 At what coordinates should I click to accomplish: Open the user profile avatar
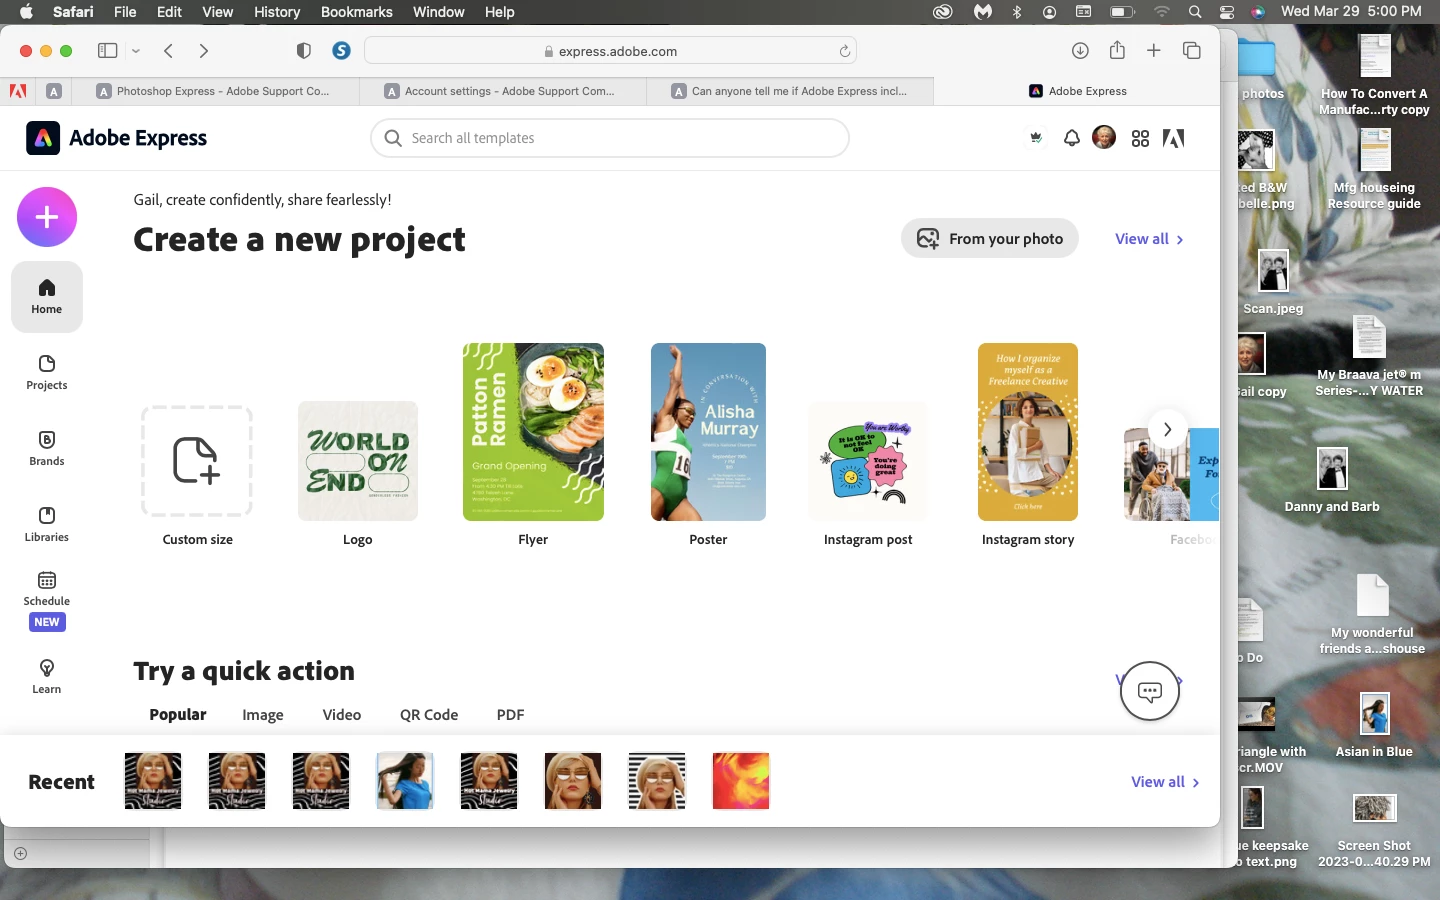(x=1104, y=137)
